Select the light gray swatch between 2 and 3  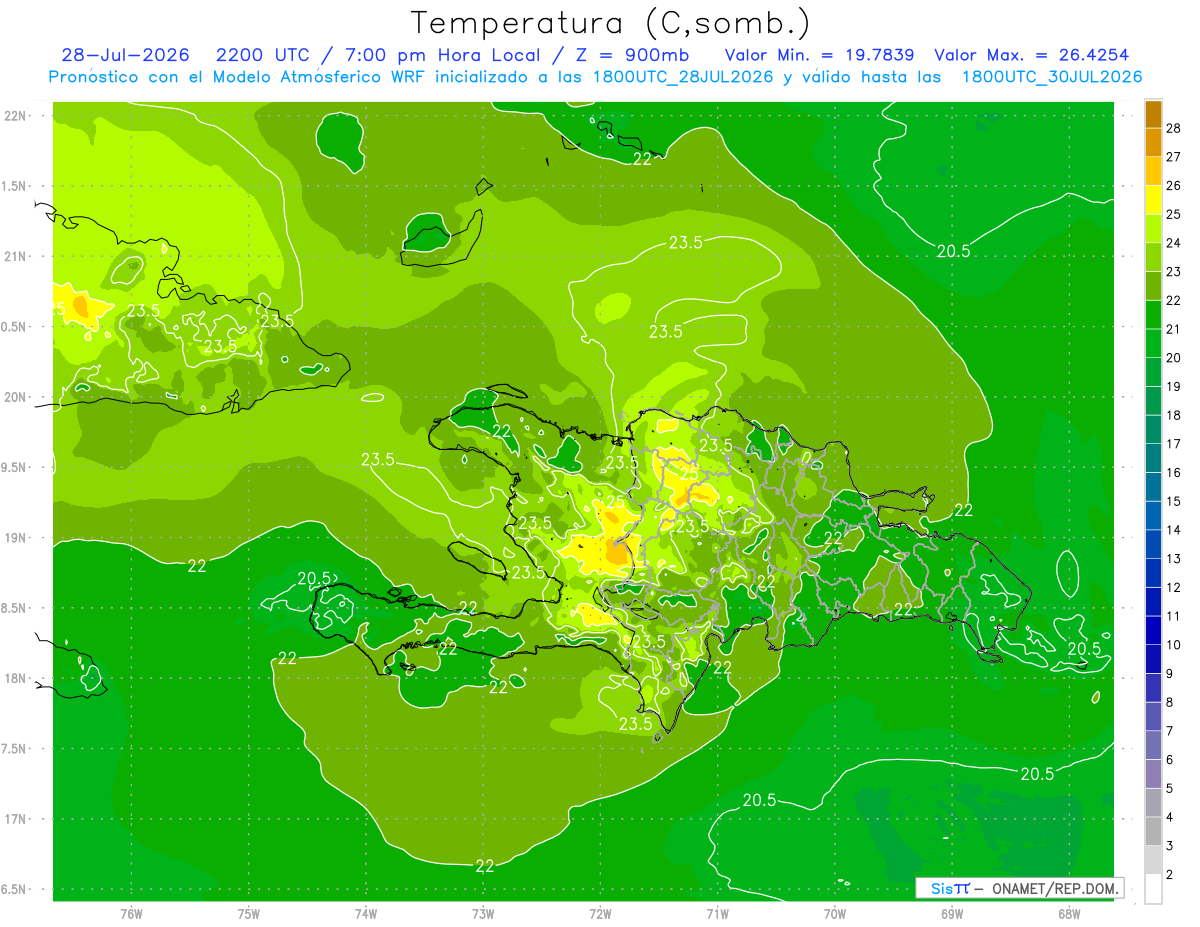(x=1153, y=861)
